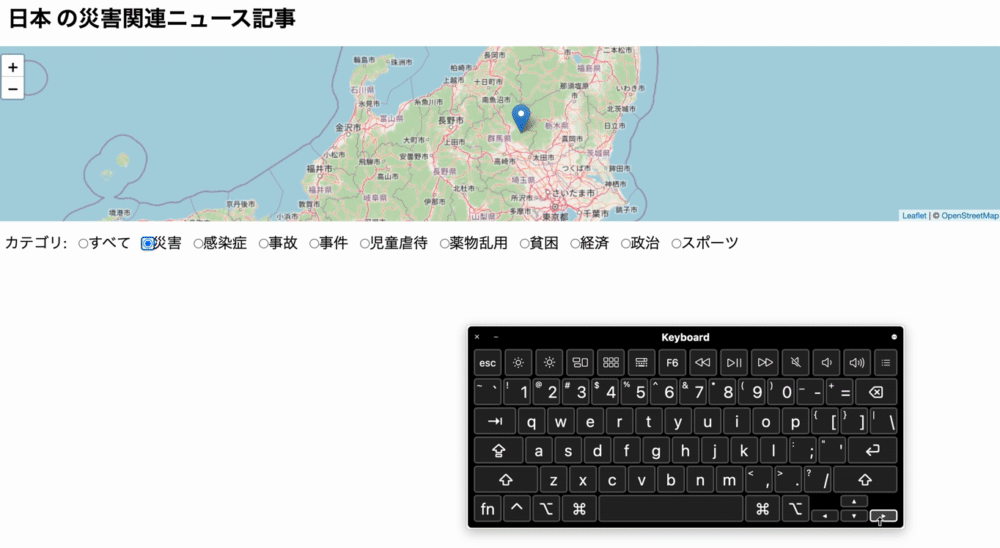The width and height of the screenshot is (1000, 548).
Task: Tap the left command key
Action: coord(579,508)
